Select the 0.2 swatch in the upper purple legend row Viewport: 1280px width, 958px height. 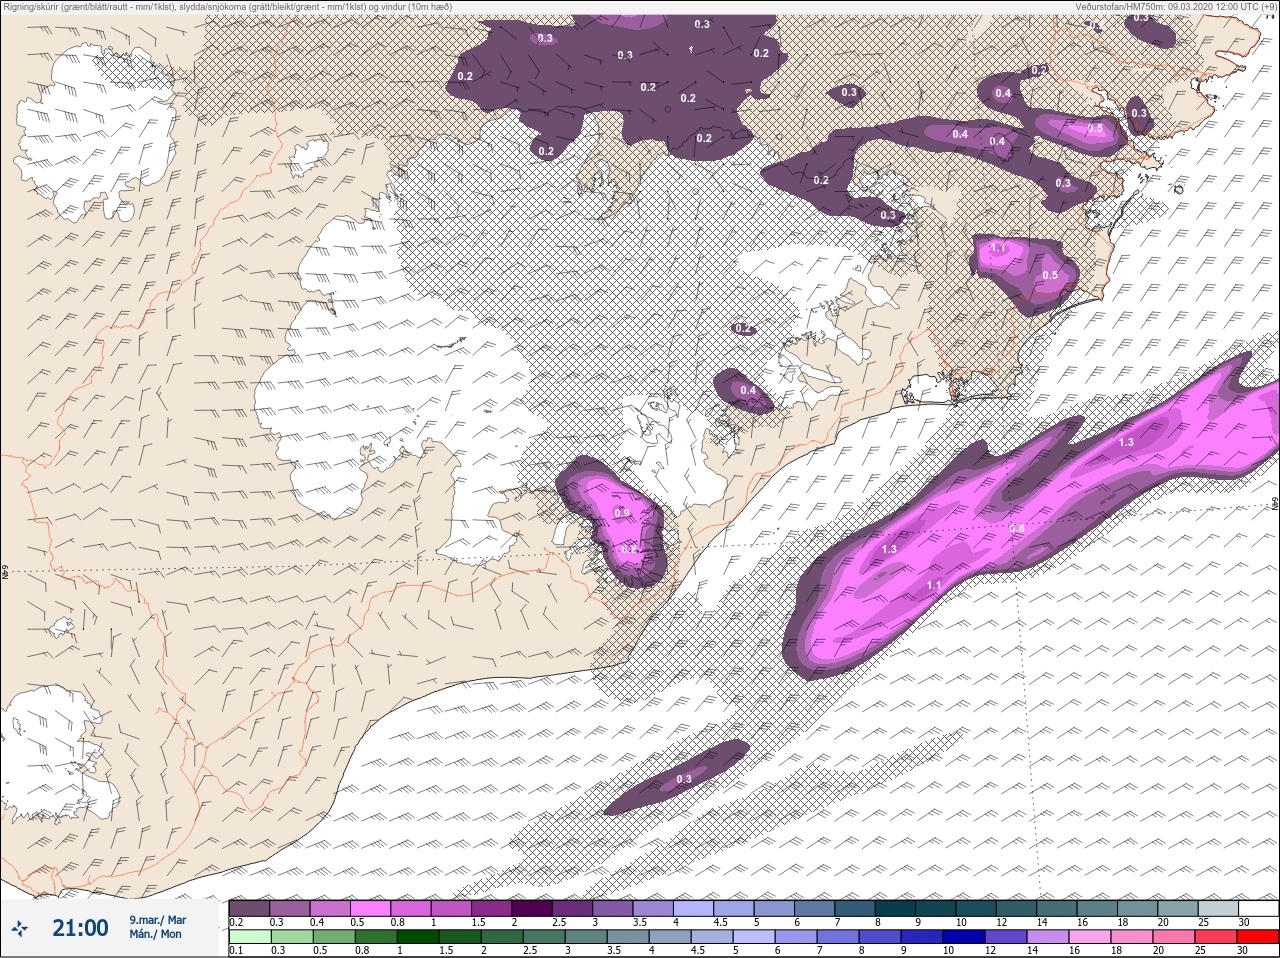pos(249,908)
